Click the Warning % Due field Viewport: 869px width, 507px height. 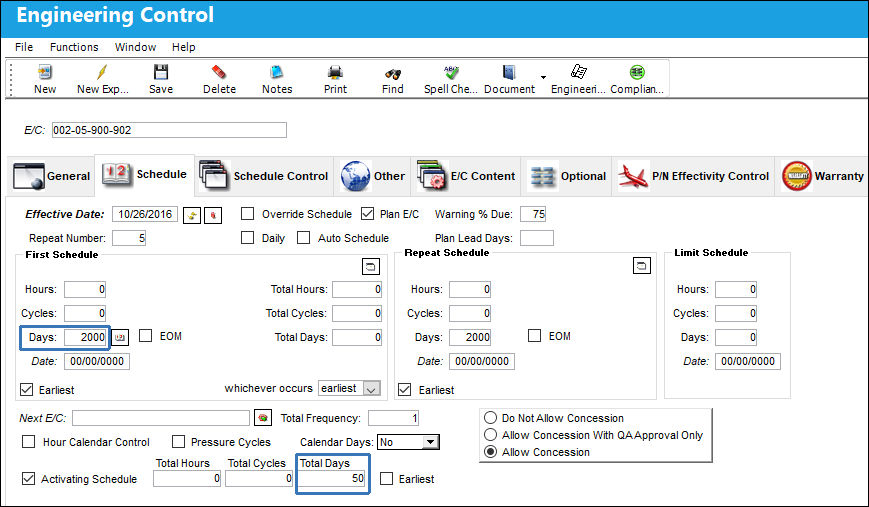tap(533, 214)
